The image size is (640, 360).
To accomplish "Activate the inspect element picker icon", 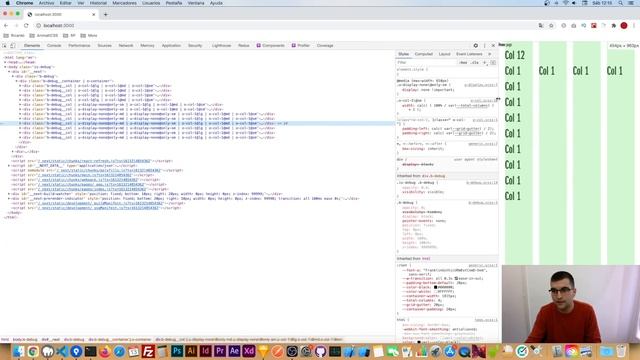I will [x=4, y=46].
